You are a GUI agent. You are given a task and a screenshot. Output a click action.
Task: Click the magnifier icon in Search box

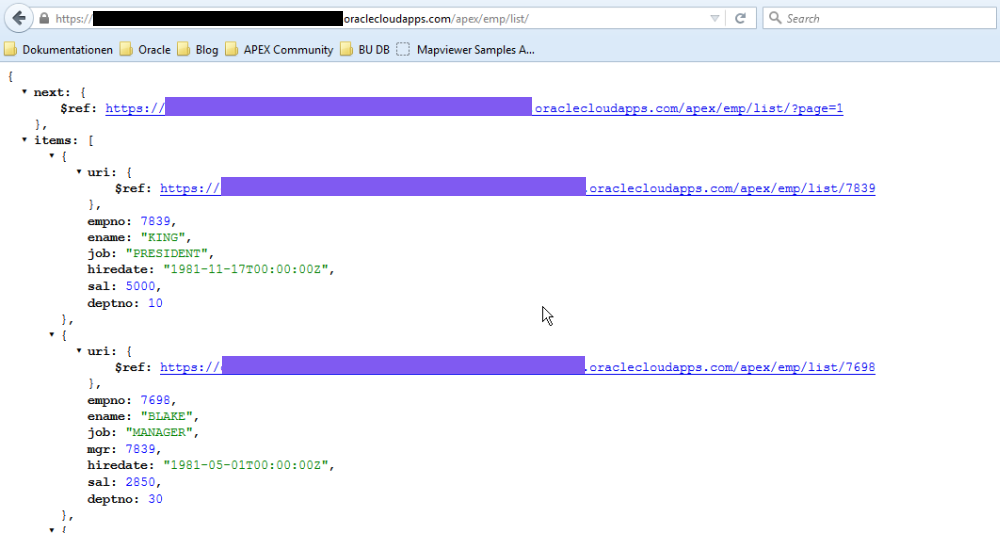coord(775,18)
